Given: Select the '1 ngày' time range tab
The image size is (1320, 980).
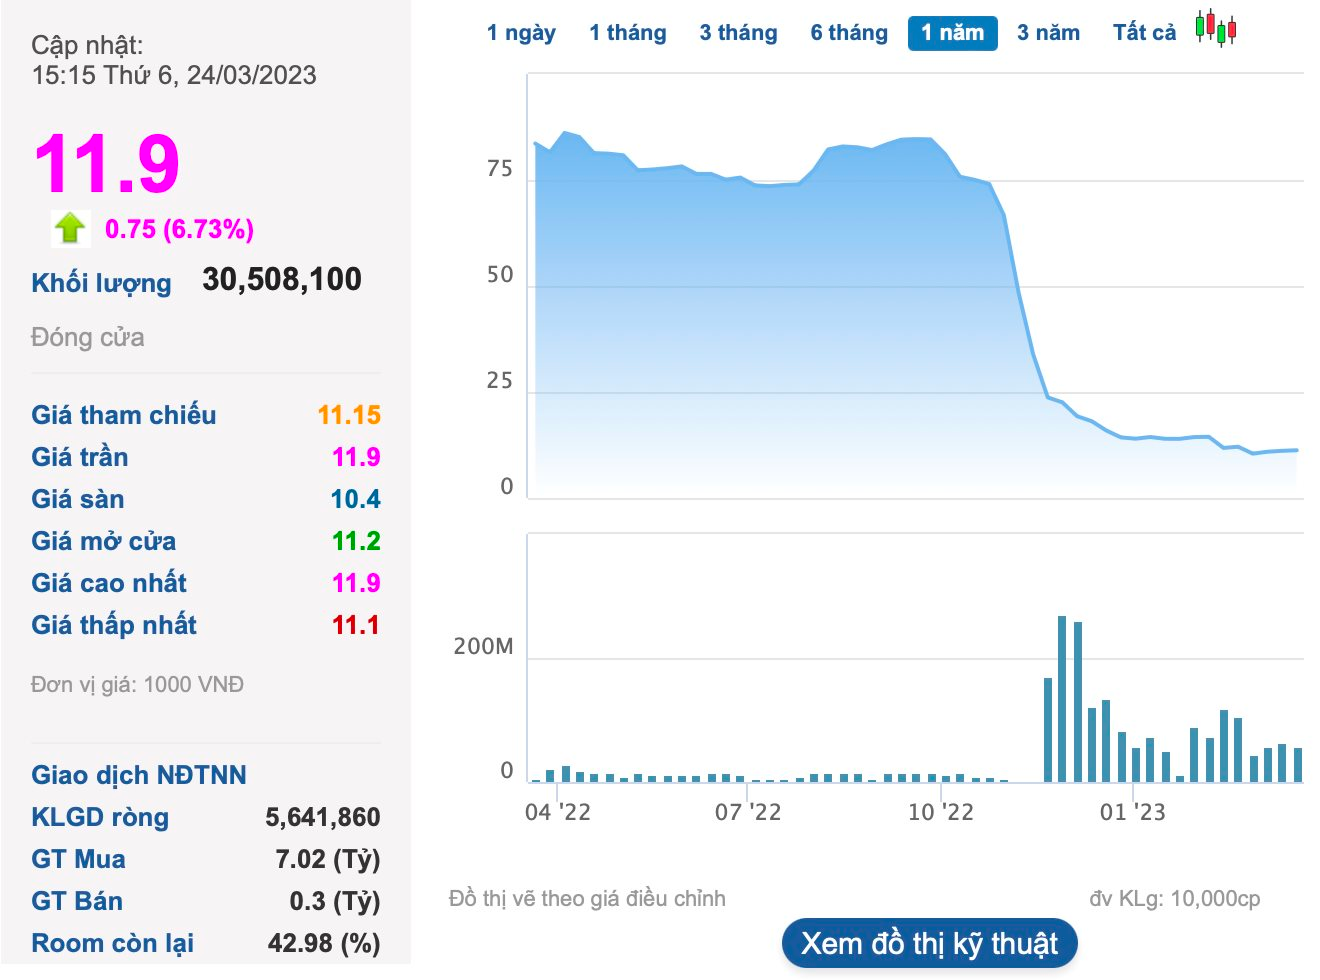Looking at the screenshot, I should click(521, 33).
